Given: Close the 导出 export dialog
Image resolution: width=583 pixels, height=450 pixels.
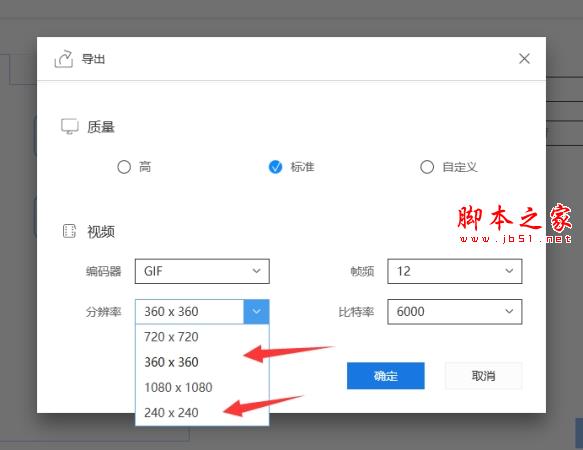Looking at the screenshot, I should (524, 58).
